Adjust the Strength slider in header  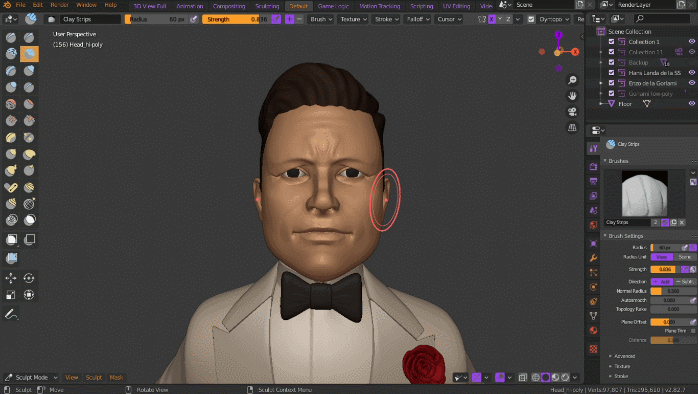point(236,19)
